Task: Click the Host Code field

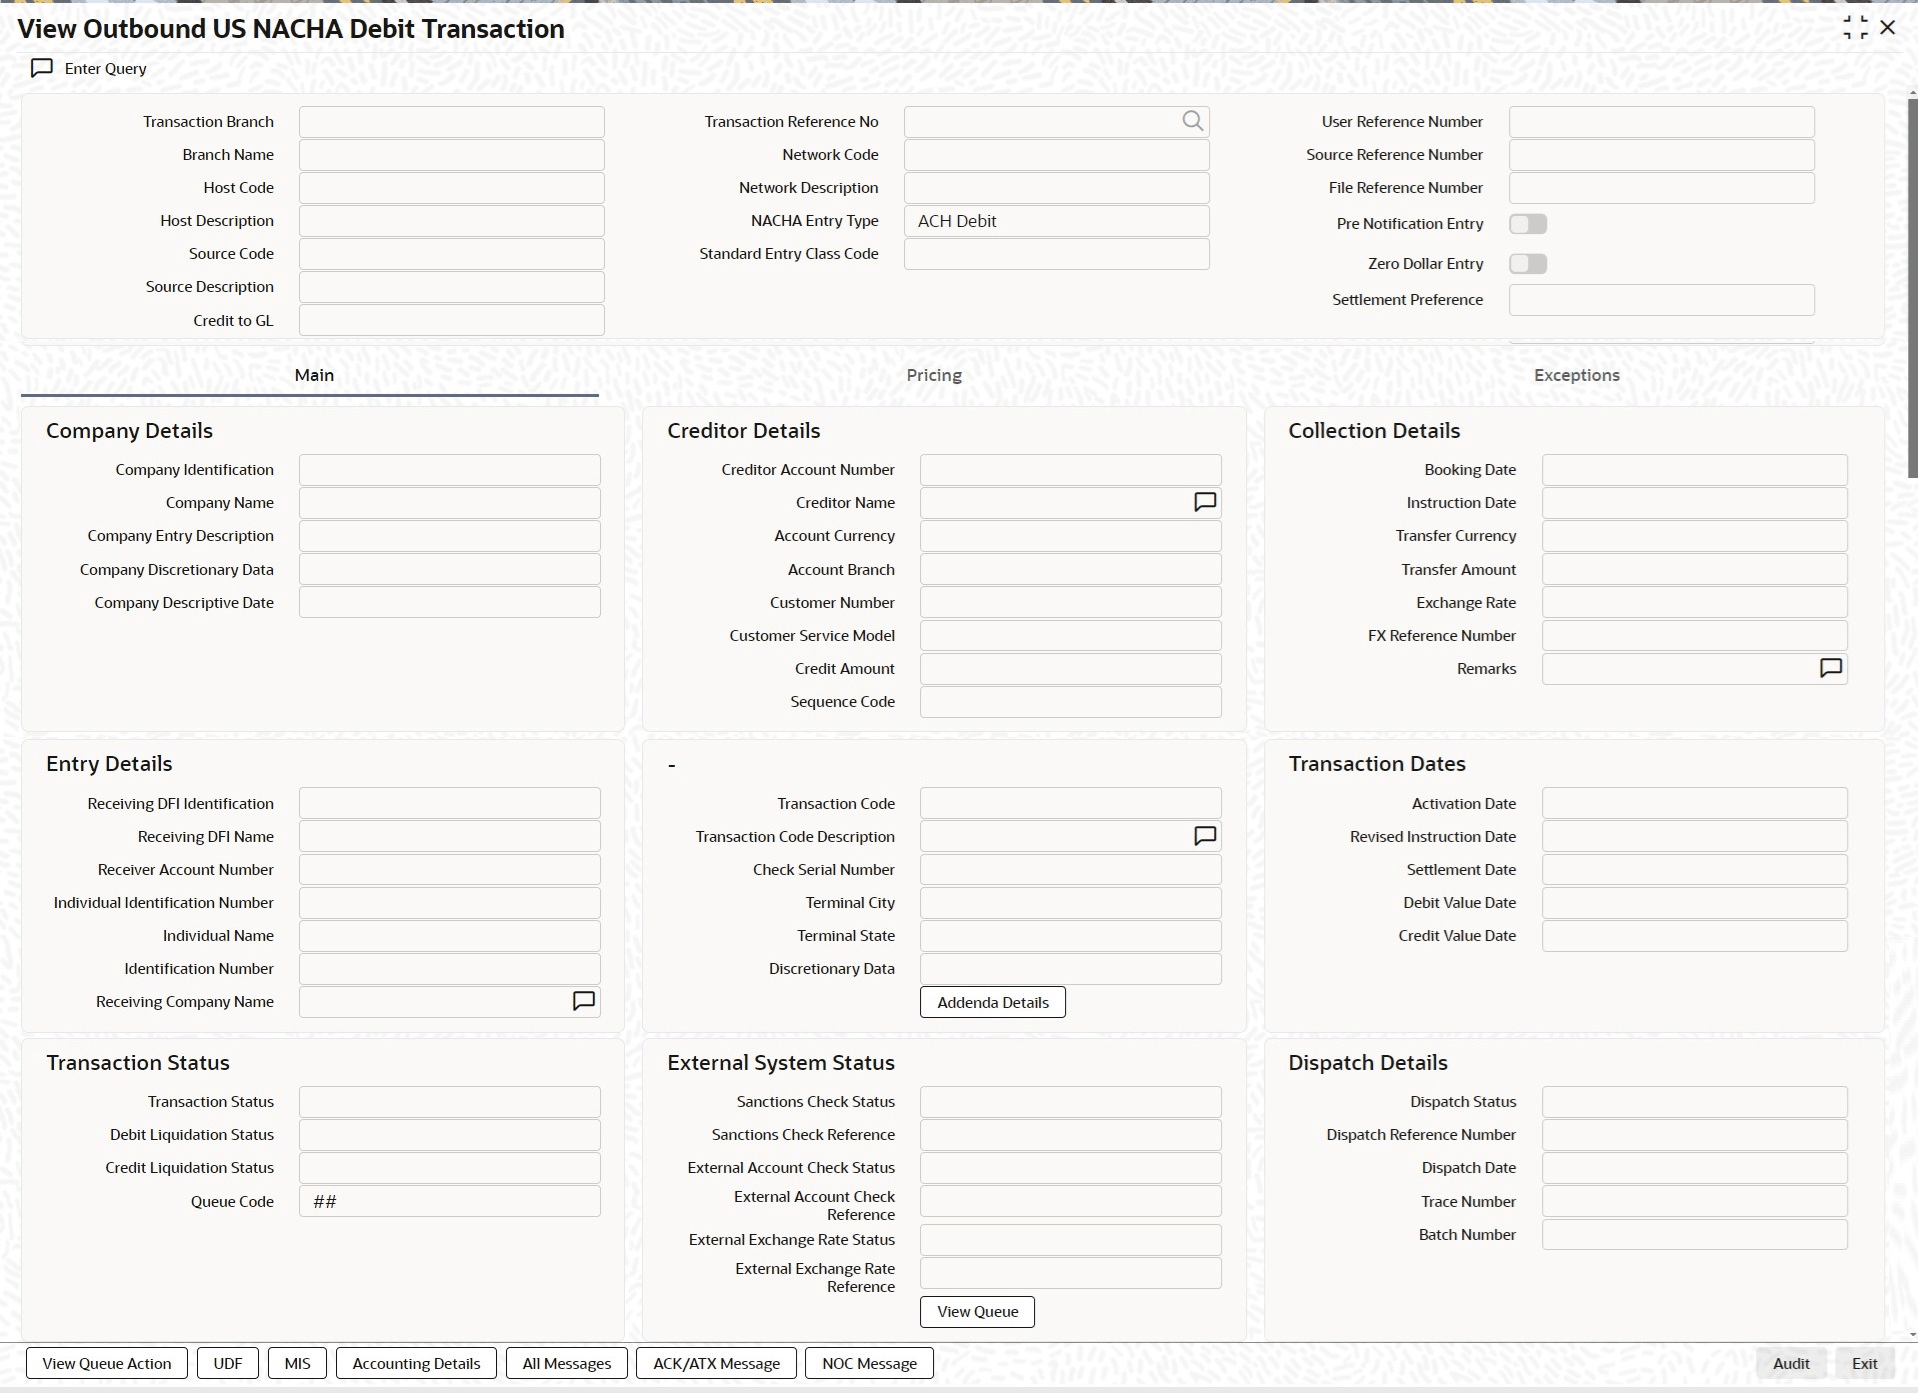Action: click(x=452, y=188)
